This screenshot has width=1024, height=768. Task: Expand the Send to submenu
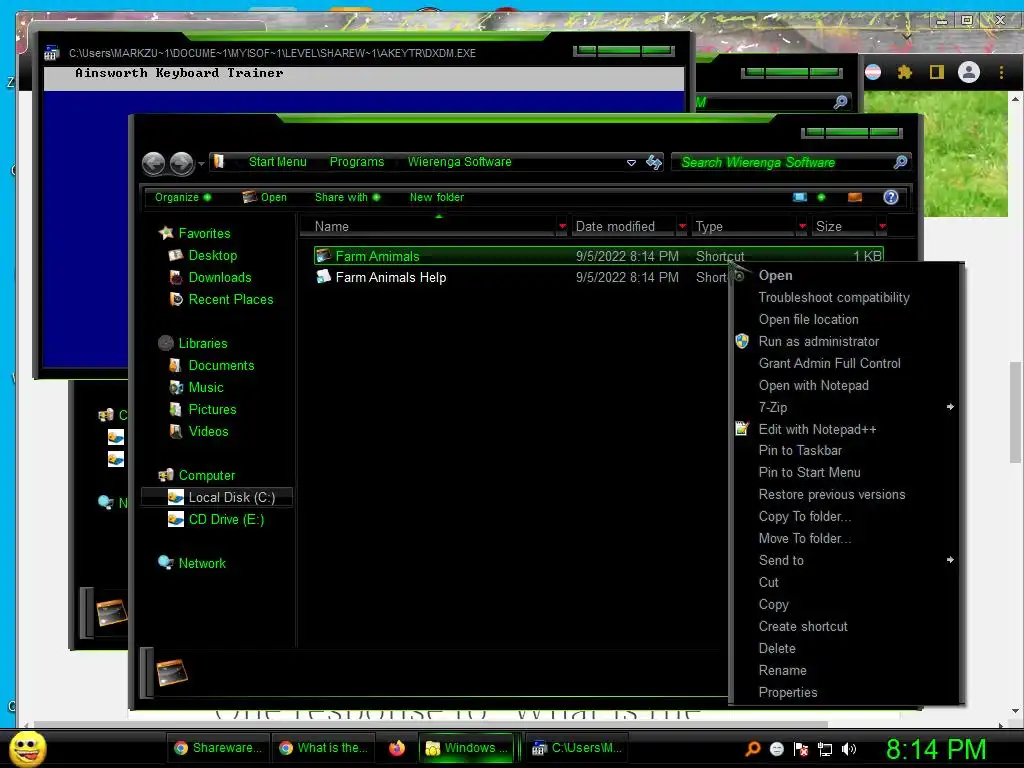(950, 560)
